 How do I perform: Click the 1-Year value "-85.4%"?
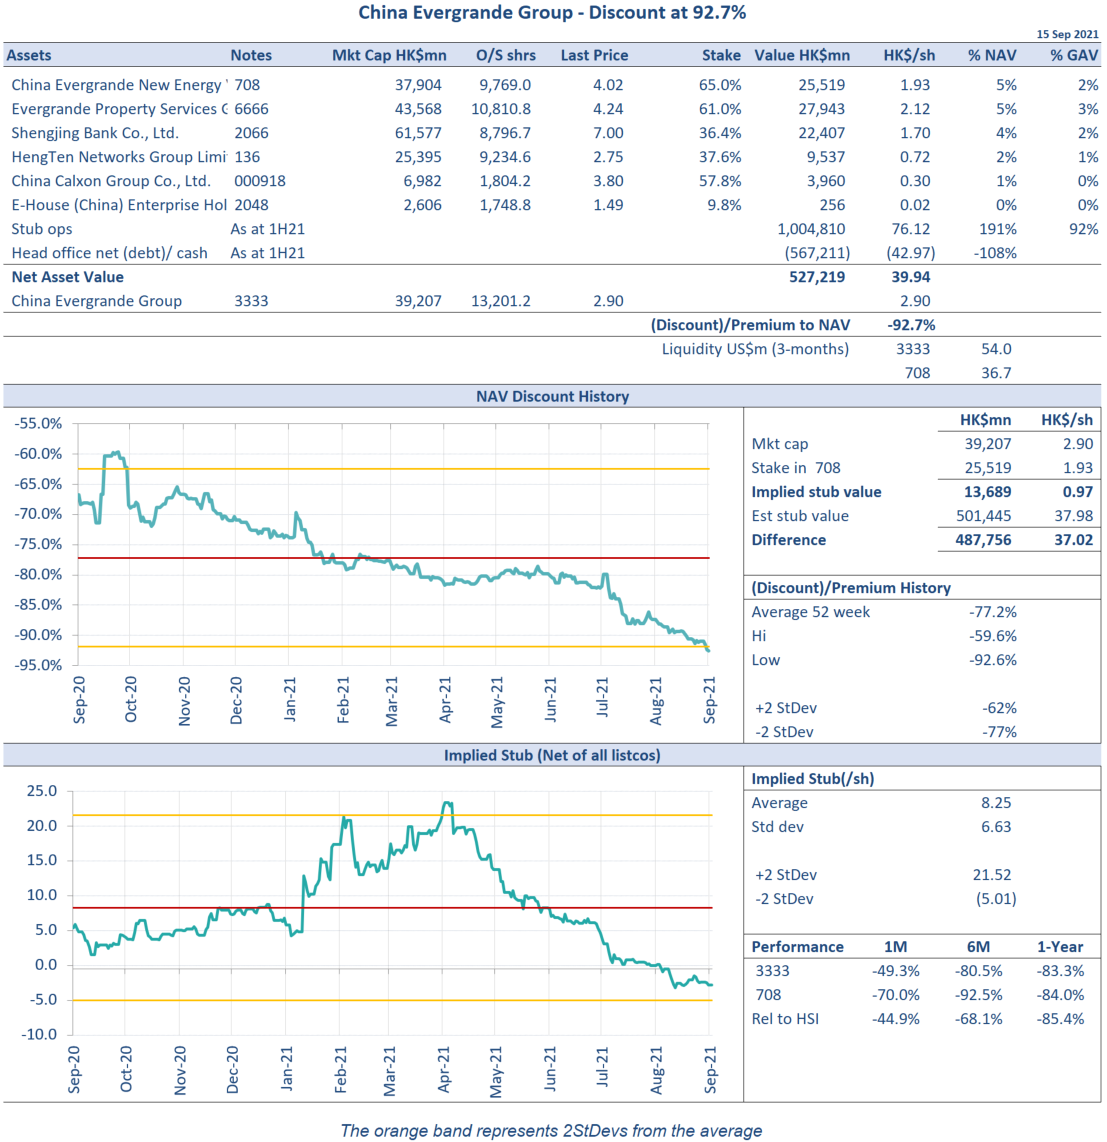click(1060, 1020)
